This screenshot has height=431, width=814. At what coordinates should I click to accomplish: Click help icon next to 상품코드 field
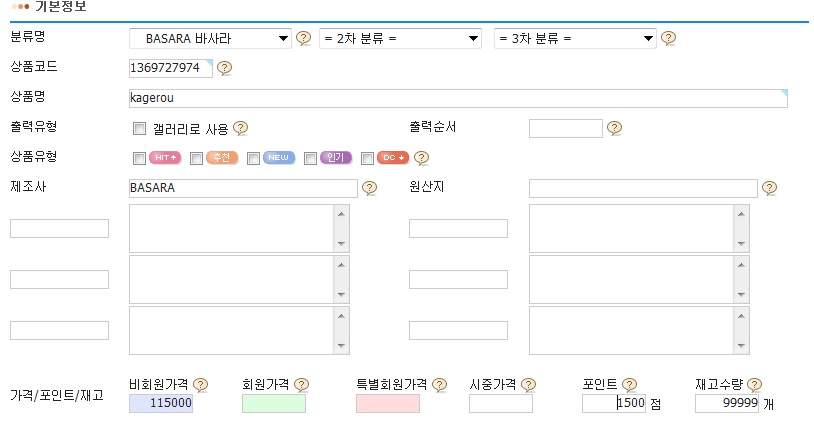coord(224,69)
